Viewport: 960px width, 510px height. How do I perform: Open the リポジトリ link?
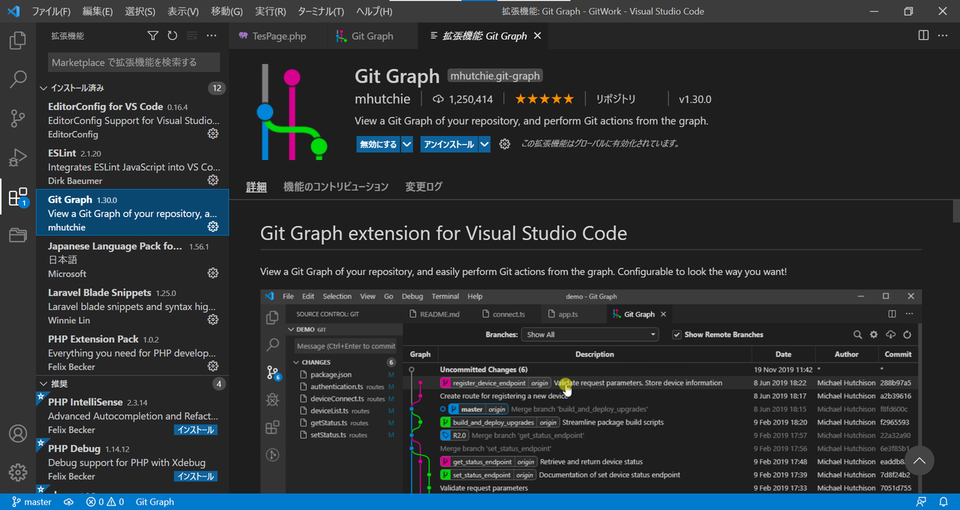click(x=615, y=99)
